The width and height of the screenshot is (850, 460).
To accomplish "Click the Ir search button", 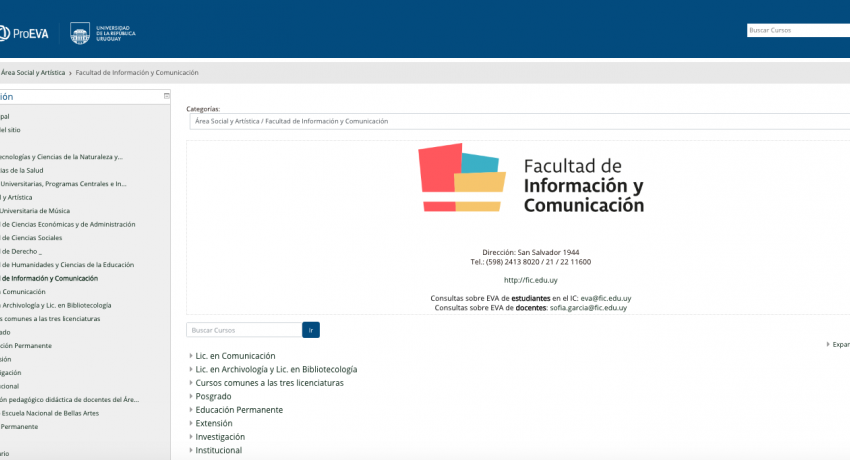I will [x=311, y=330].
